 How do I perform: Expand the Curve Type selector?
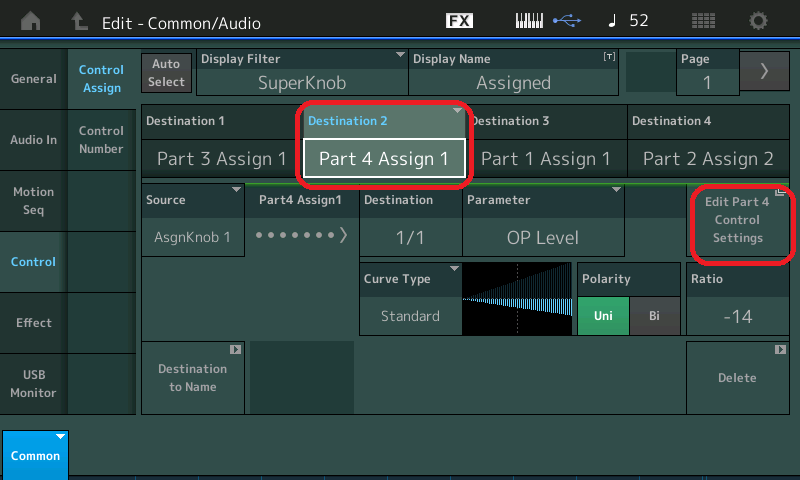(x=410, y=300)
